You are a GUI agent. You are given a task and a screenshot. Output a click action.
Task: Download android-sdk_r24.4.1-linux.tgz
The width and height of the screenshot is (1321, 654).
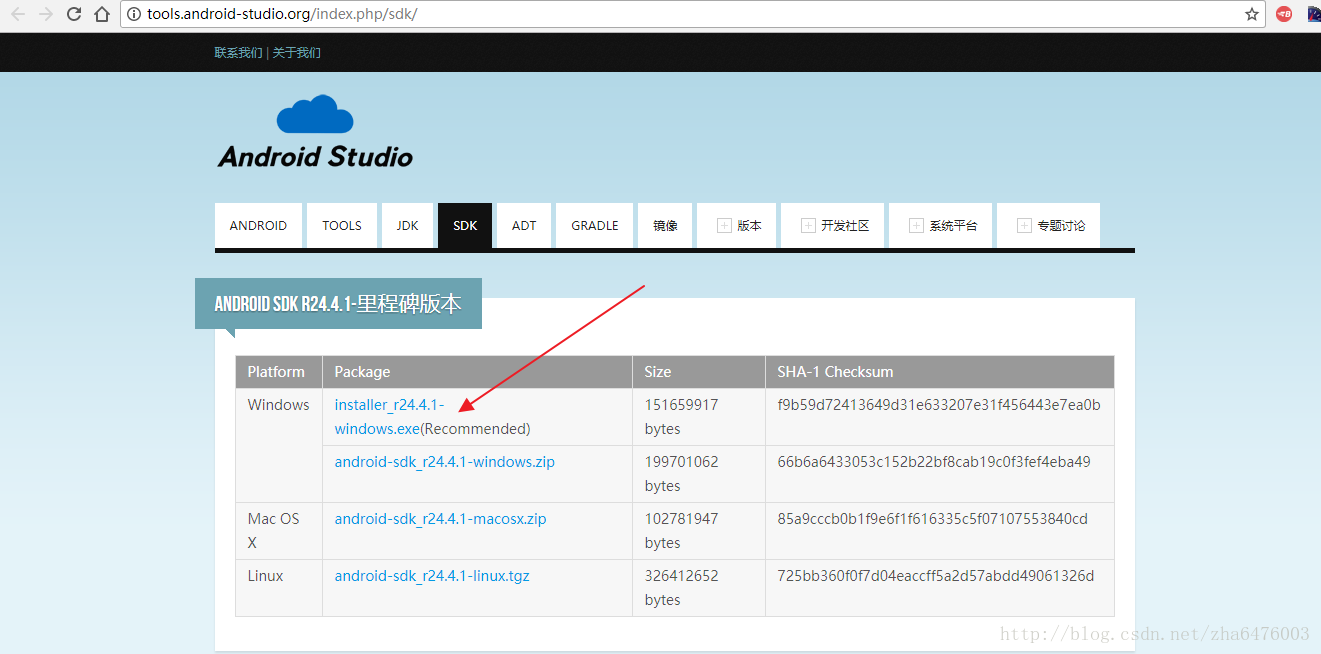(x=432, y=576)
